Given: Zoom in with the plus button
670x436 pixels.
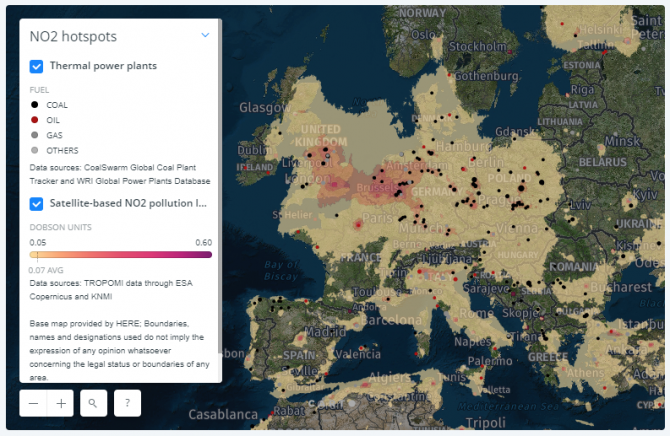Looking at the screenshot, I should pos(61,403).
